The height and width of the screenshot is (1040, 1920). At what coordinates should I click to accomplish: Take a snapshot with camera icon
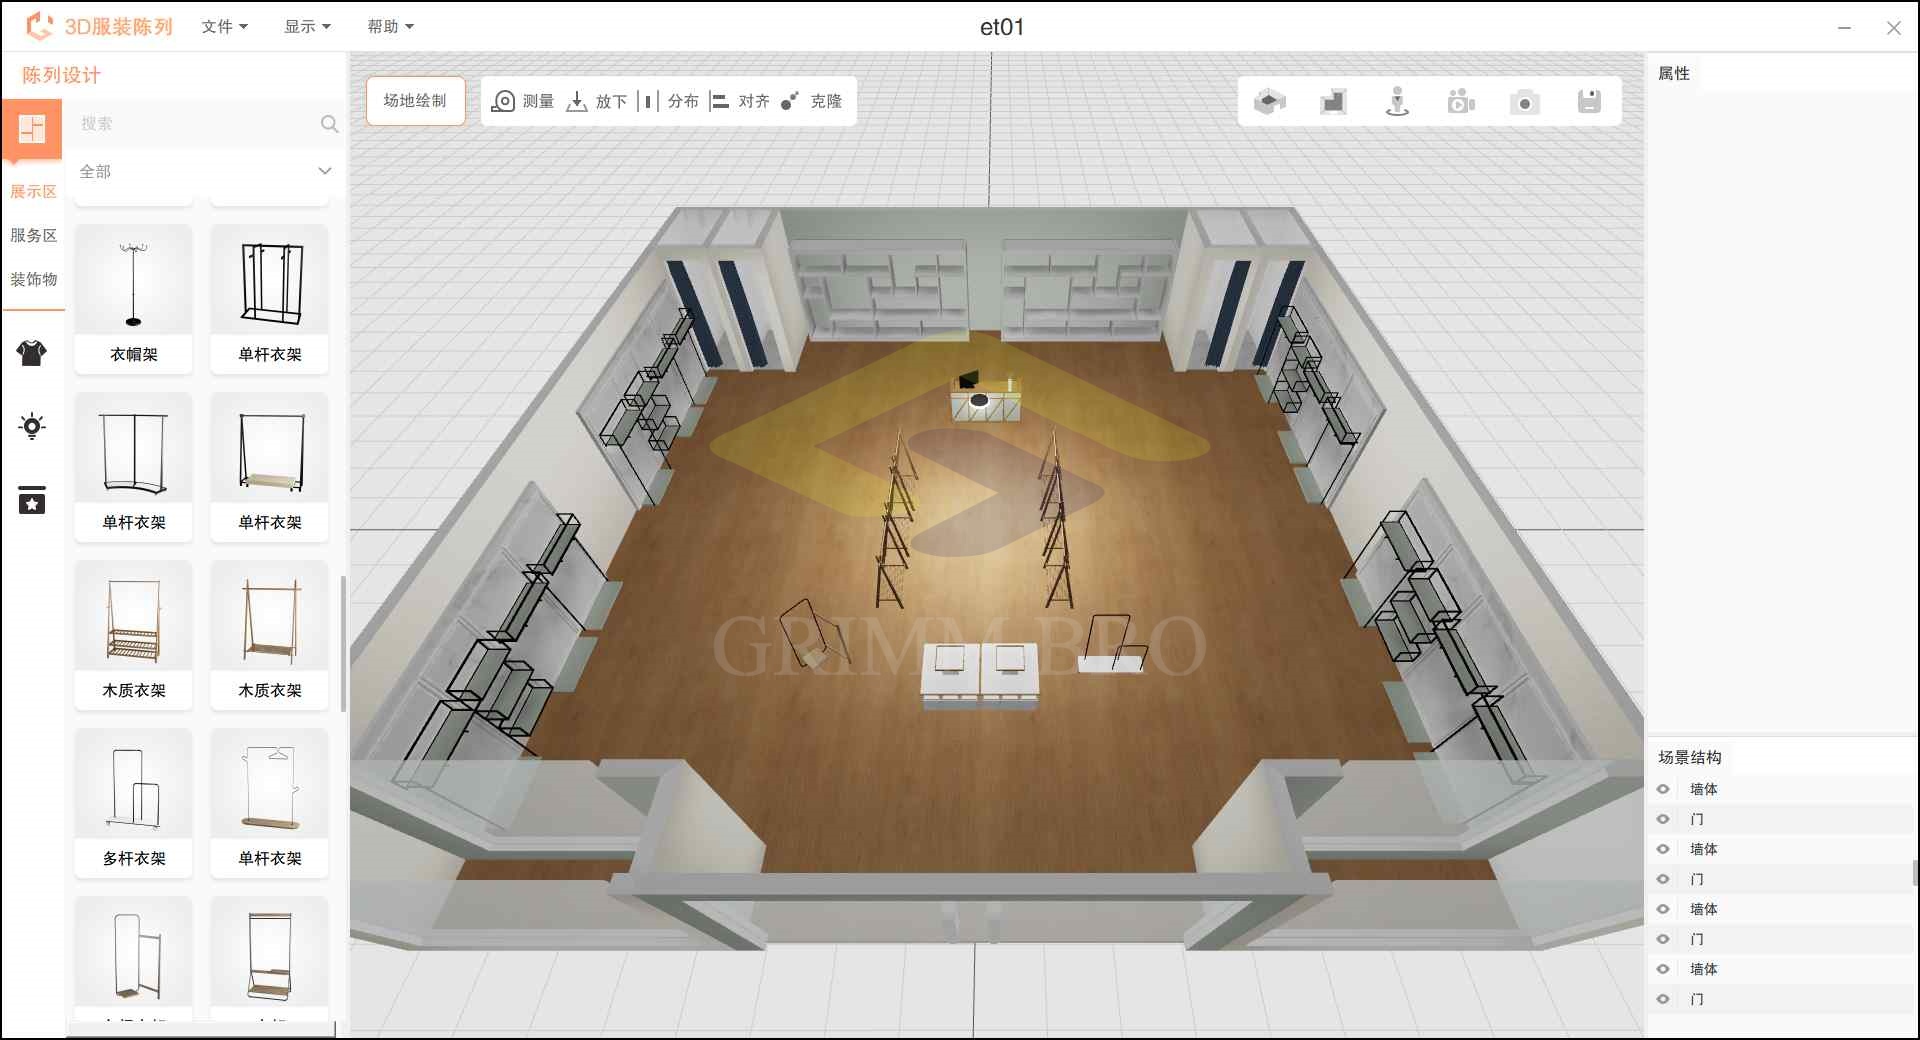pos(1524,102)
